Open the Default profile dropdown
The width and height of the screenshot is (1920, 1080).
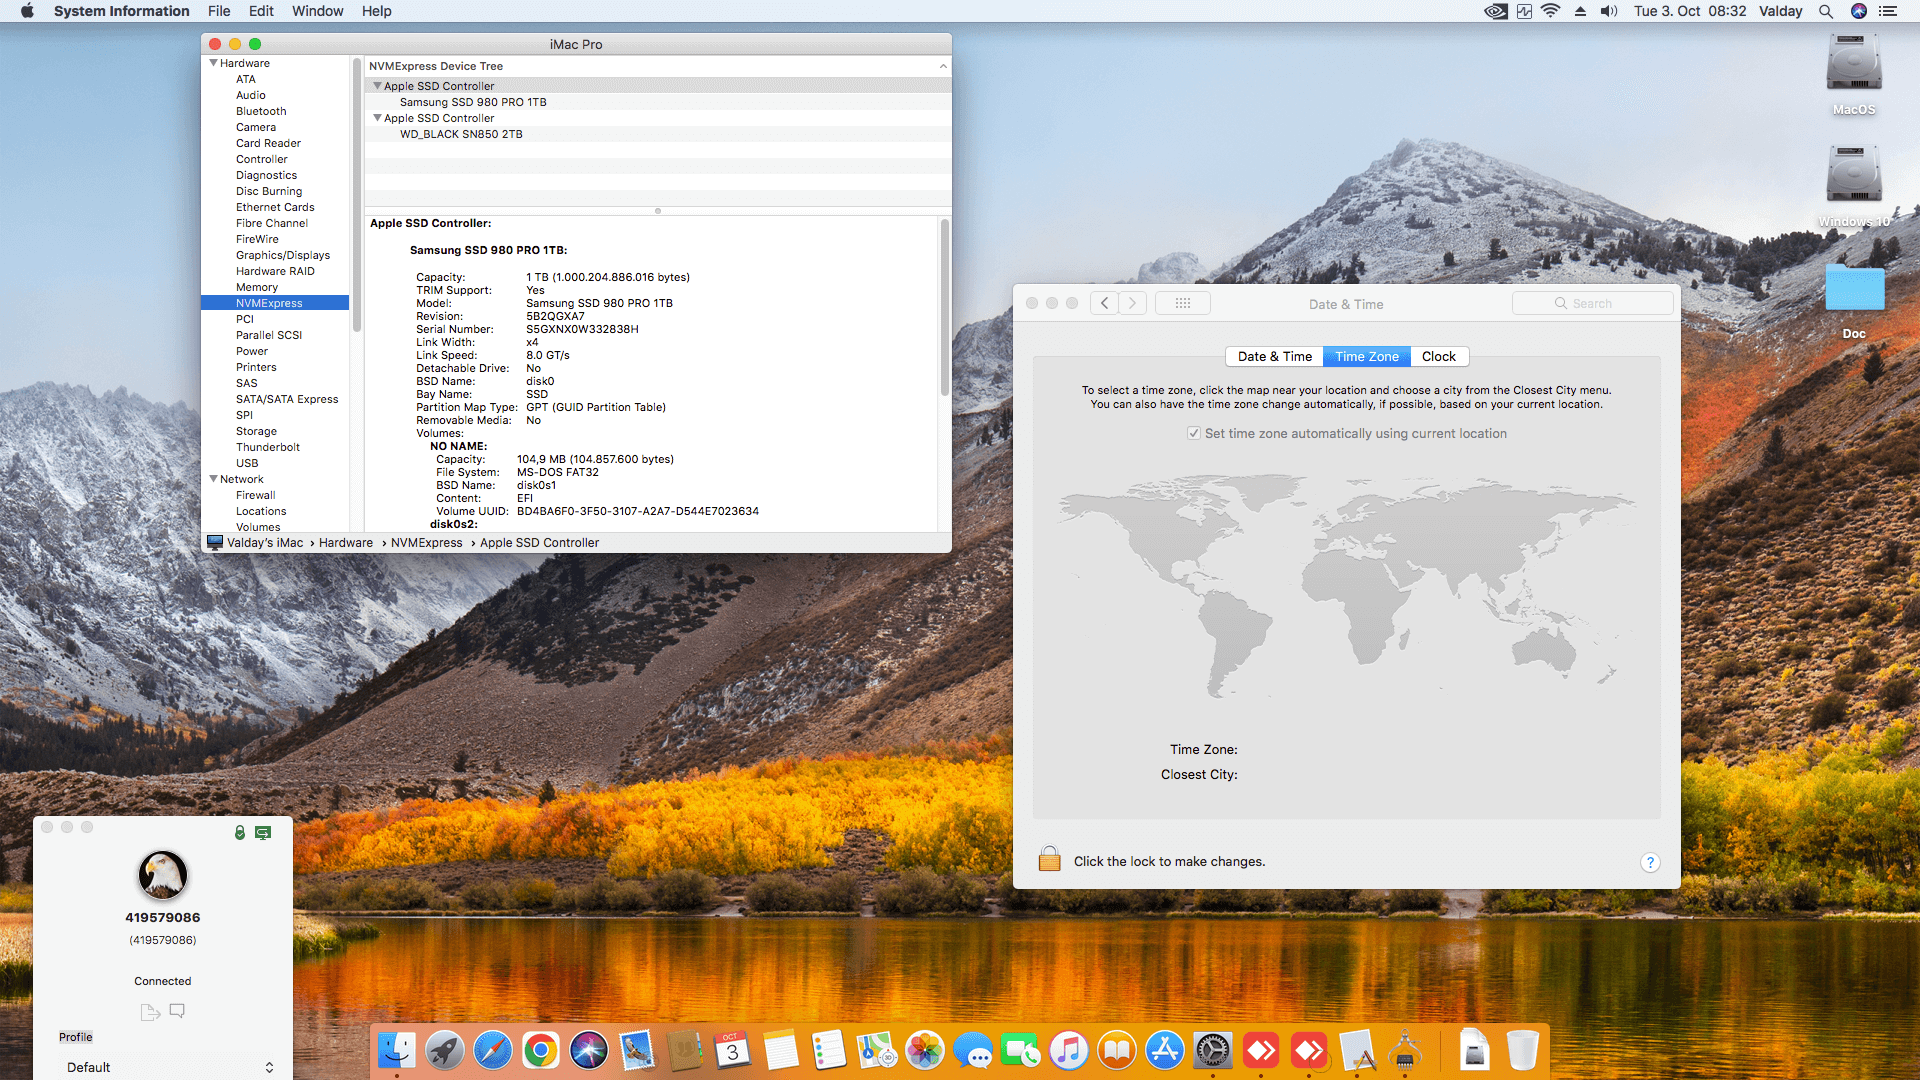click(167, 1067)
